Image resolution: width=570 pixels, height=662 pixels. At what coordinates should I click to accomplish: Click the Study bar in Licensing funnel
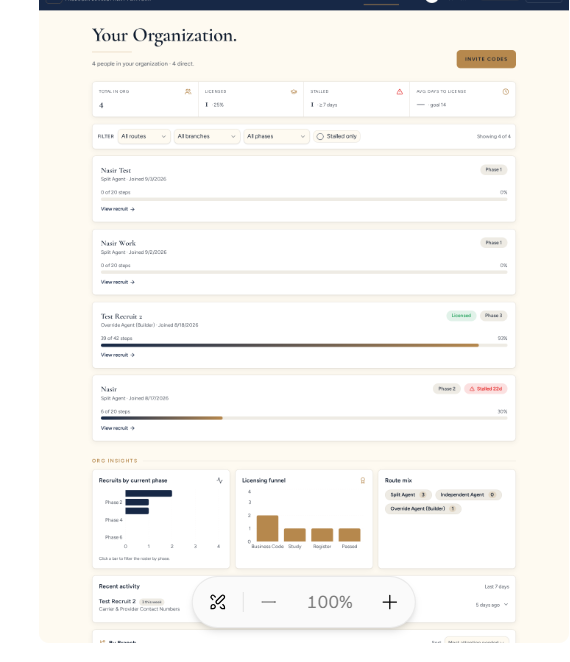pos(295,535)
